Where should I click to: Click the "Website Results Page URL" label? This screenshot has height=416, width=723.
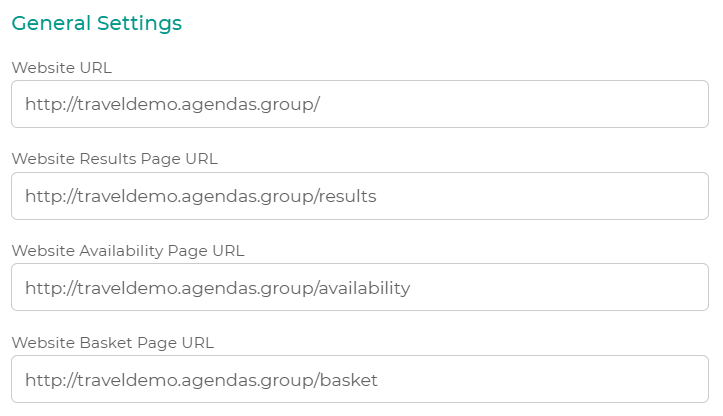[x=114, y=159]
